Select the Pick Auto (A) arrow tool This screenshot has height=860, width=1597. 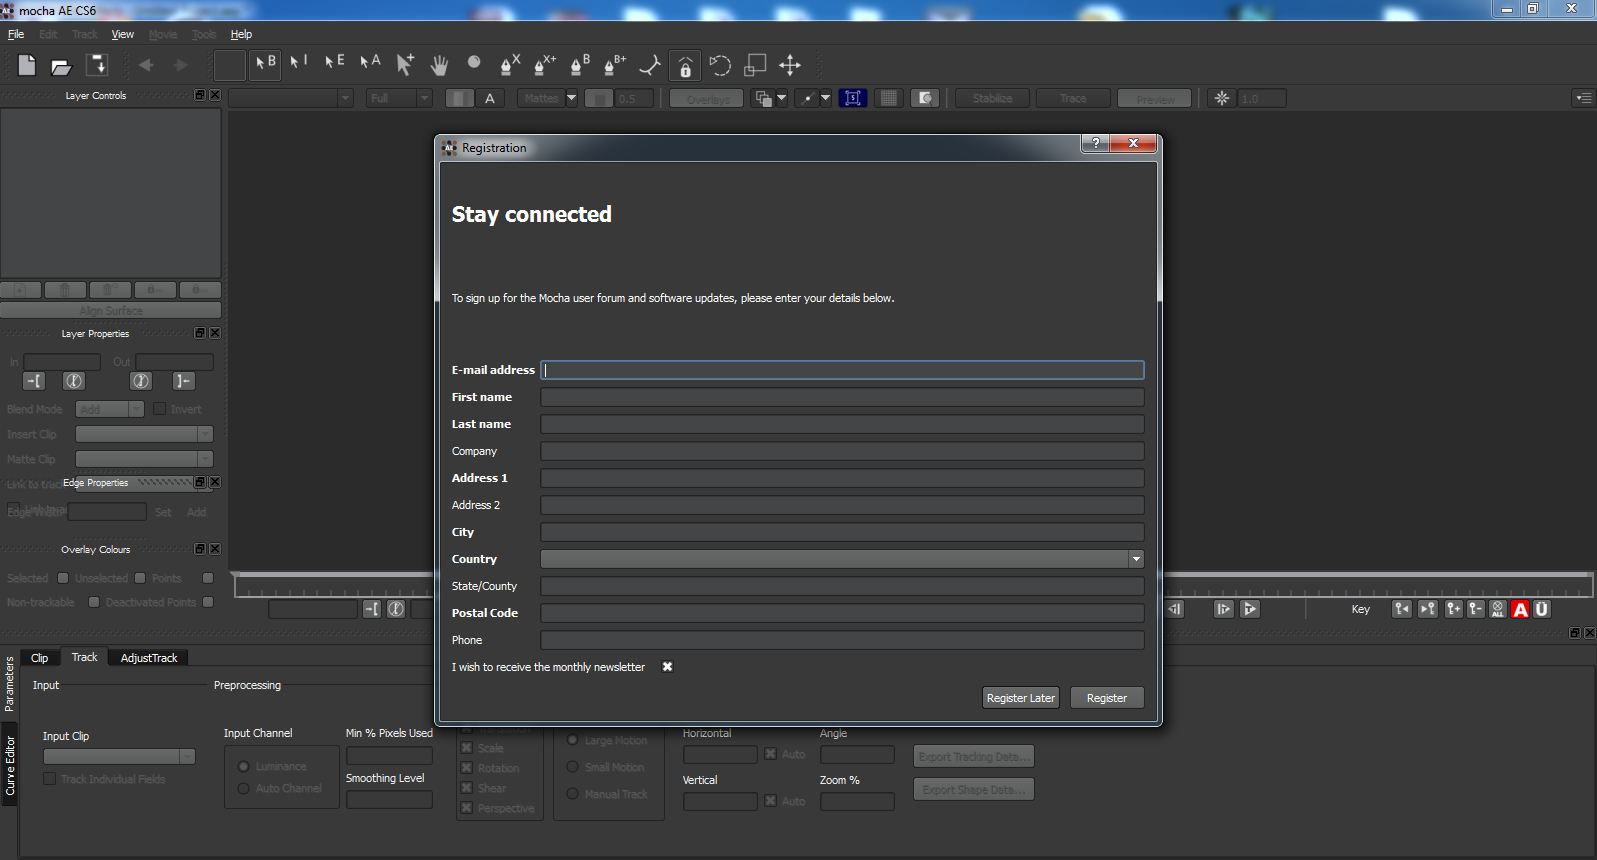370,62
